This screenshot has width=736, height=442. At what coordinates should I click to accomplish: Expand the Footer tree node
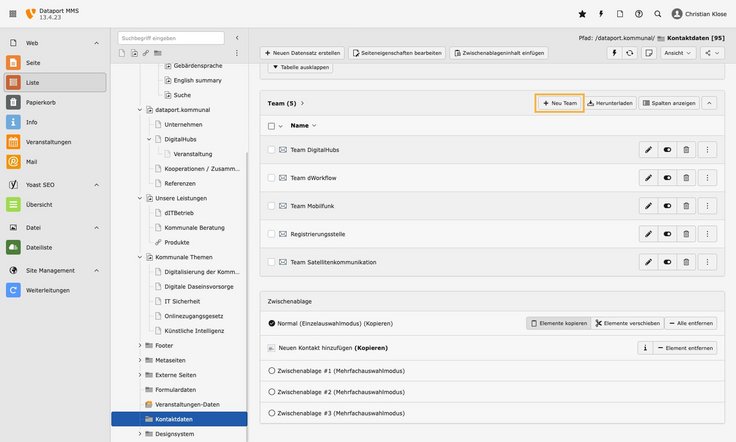(139, 345)
